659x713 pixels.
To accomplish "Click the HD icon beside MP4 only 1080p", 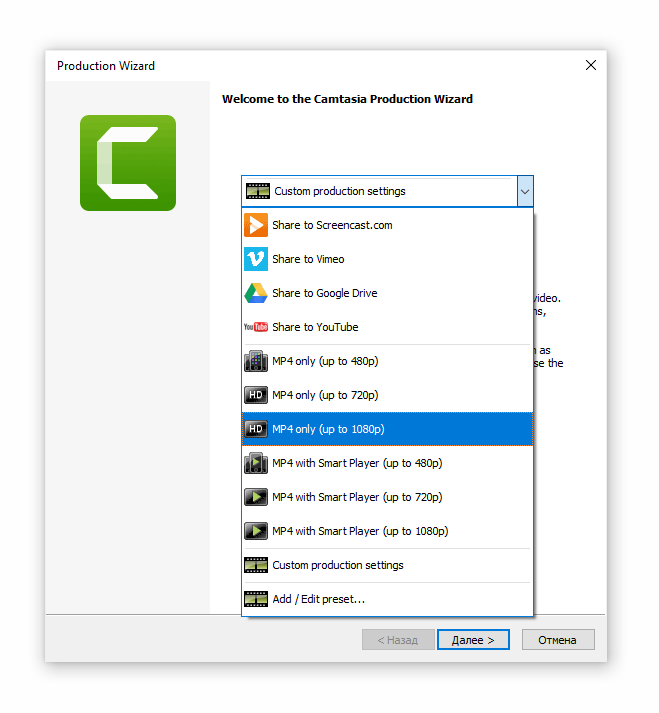I will 256,429.
